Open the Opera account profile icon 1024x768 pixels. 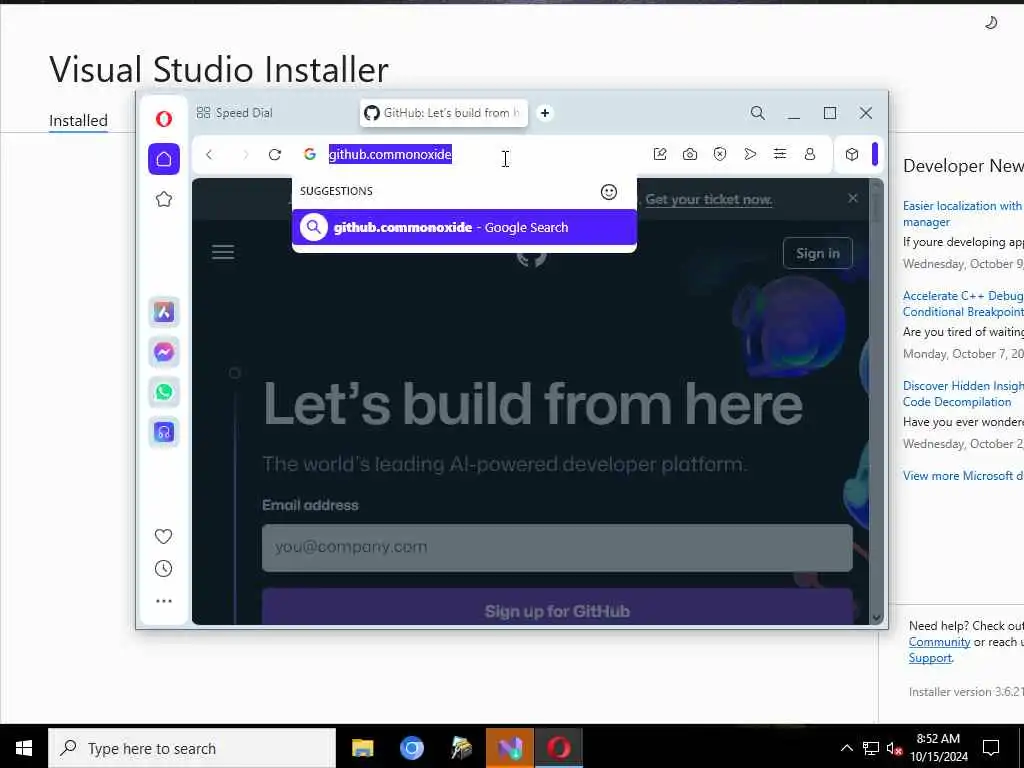pyautogui.click(x=810, y=154)
